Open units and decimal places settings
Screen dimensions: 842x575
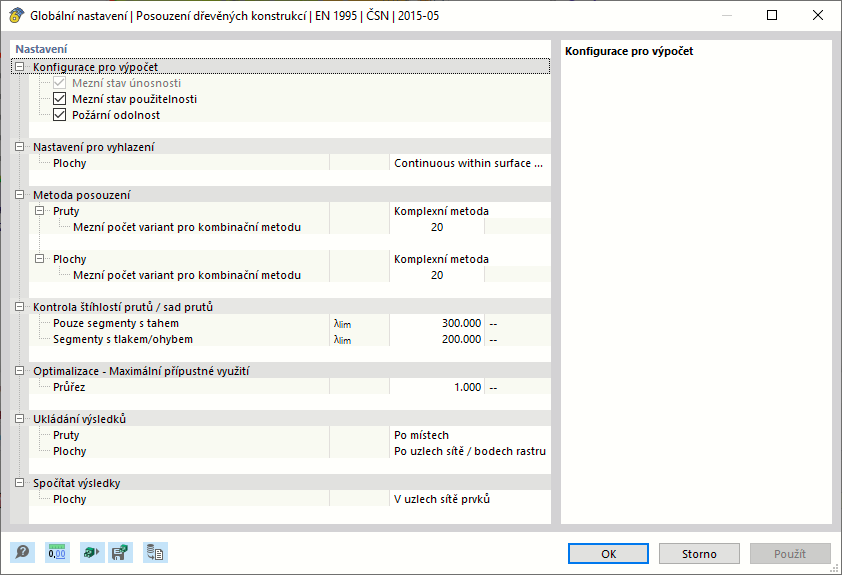pyautogui.click(x=57, y=551)
